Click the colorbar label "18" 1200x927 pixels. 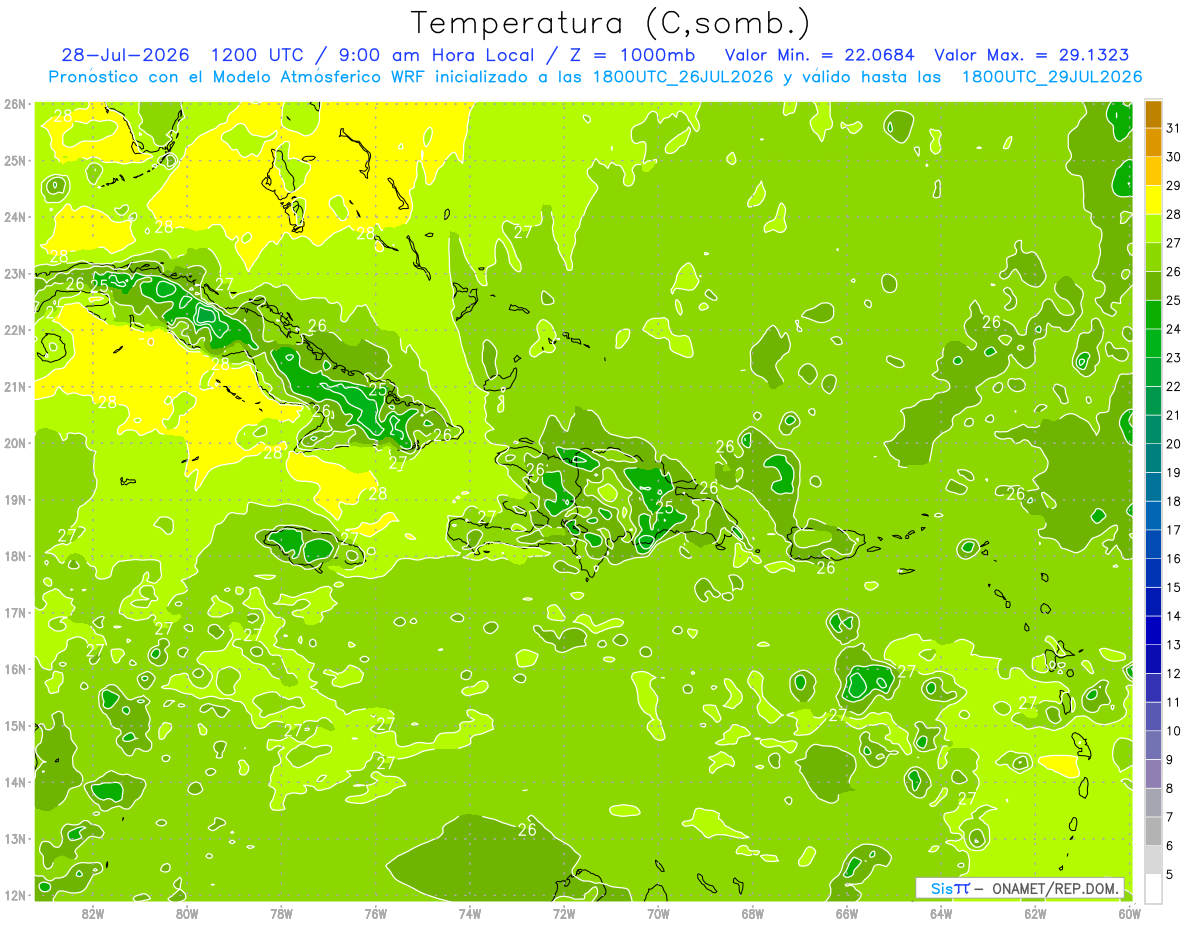(1174, 501)
